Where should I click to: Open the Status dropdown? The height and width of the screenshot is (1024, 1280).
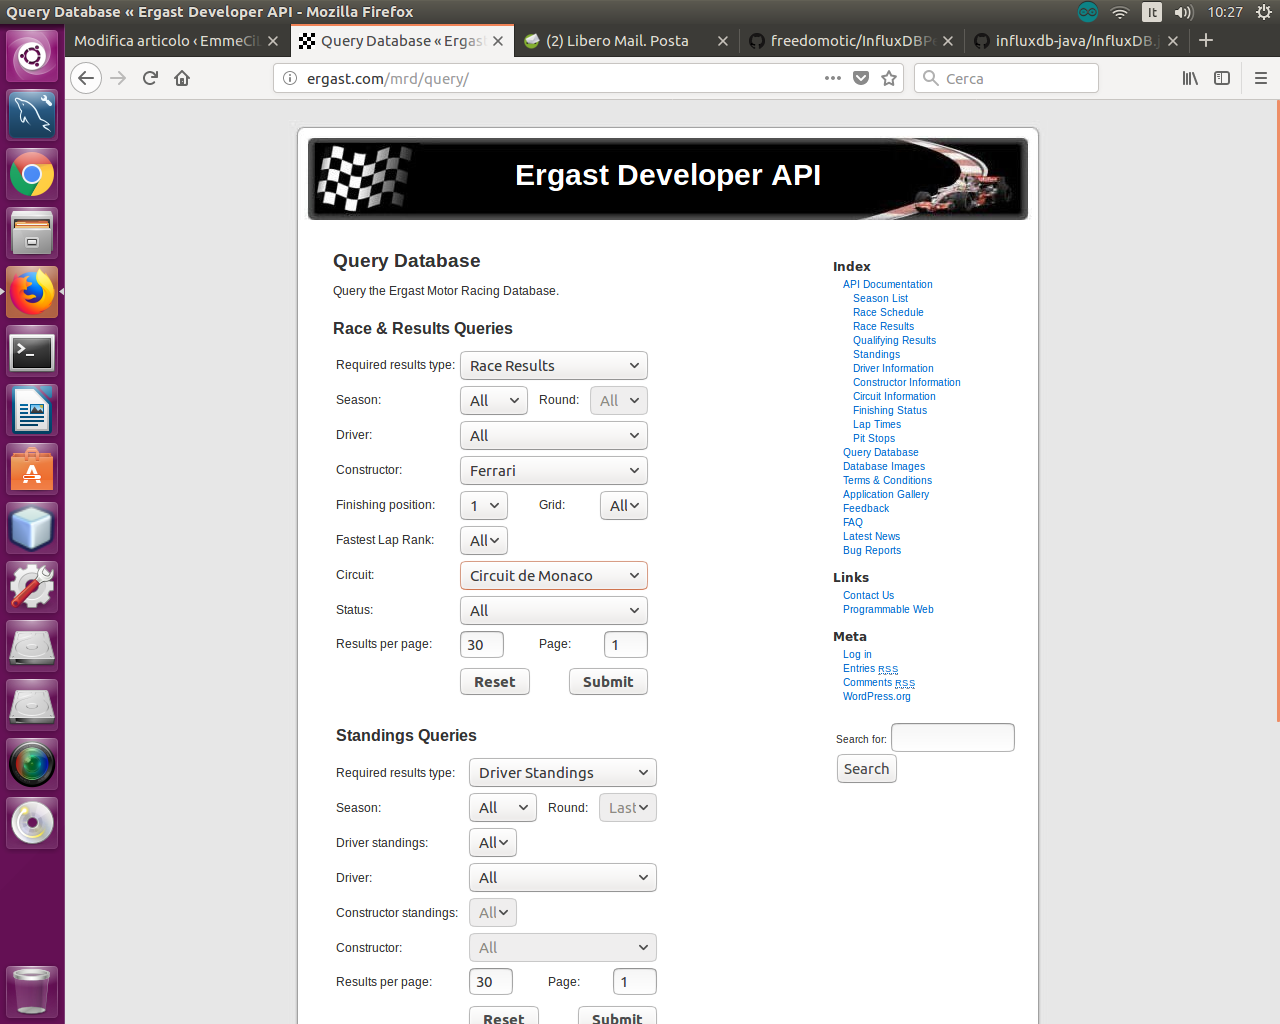tap(554, 611)
